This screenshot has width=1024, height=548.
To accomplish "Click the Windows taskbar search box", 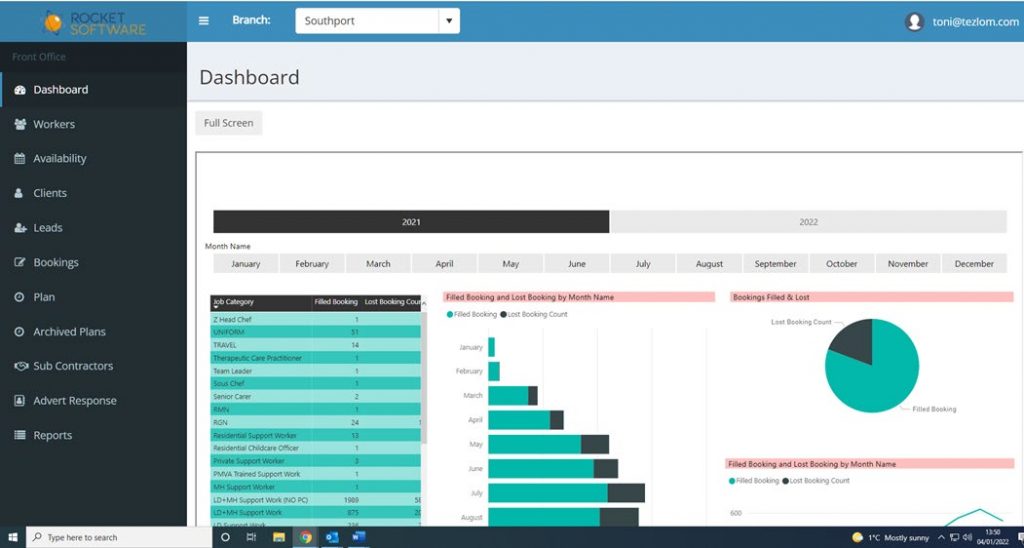I will point(120,538).
